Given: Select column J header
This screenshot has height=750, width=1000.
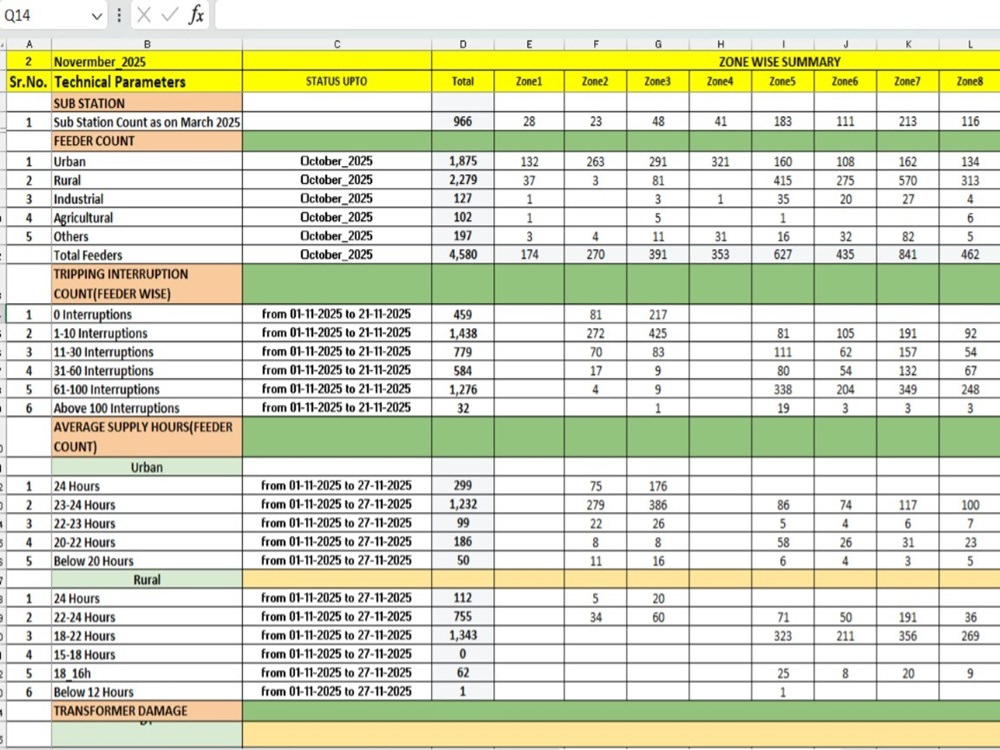Looking at the screenshot, I should click(846, 44).
